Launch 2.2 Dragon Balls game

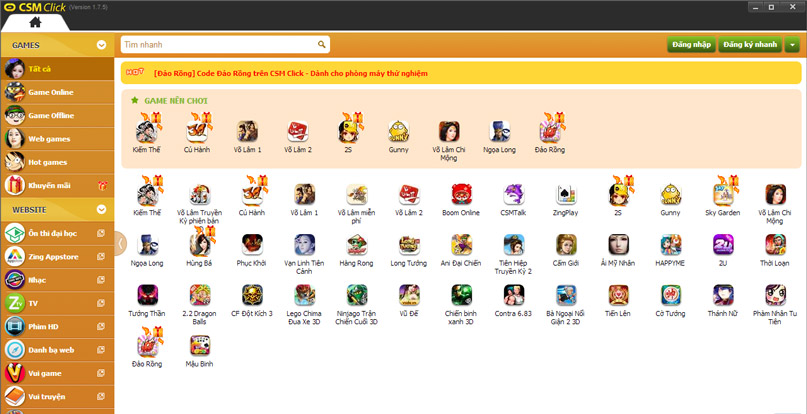pos(198,295)
